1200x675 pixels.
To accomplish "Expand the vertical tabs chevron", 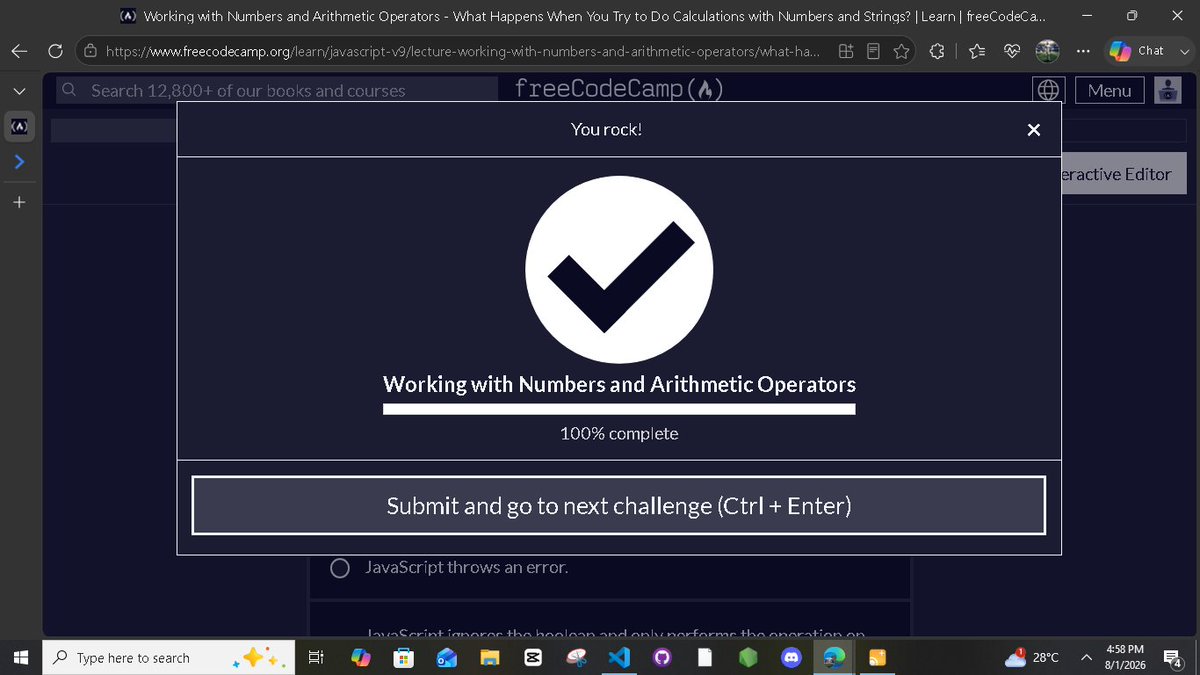I will [x=19, y=90].
